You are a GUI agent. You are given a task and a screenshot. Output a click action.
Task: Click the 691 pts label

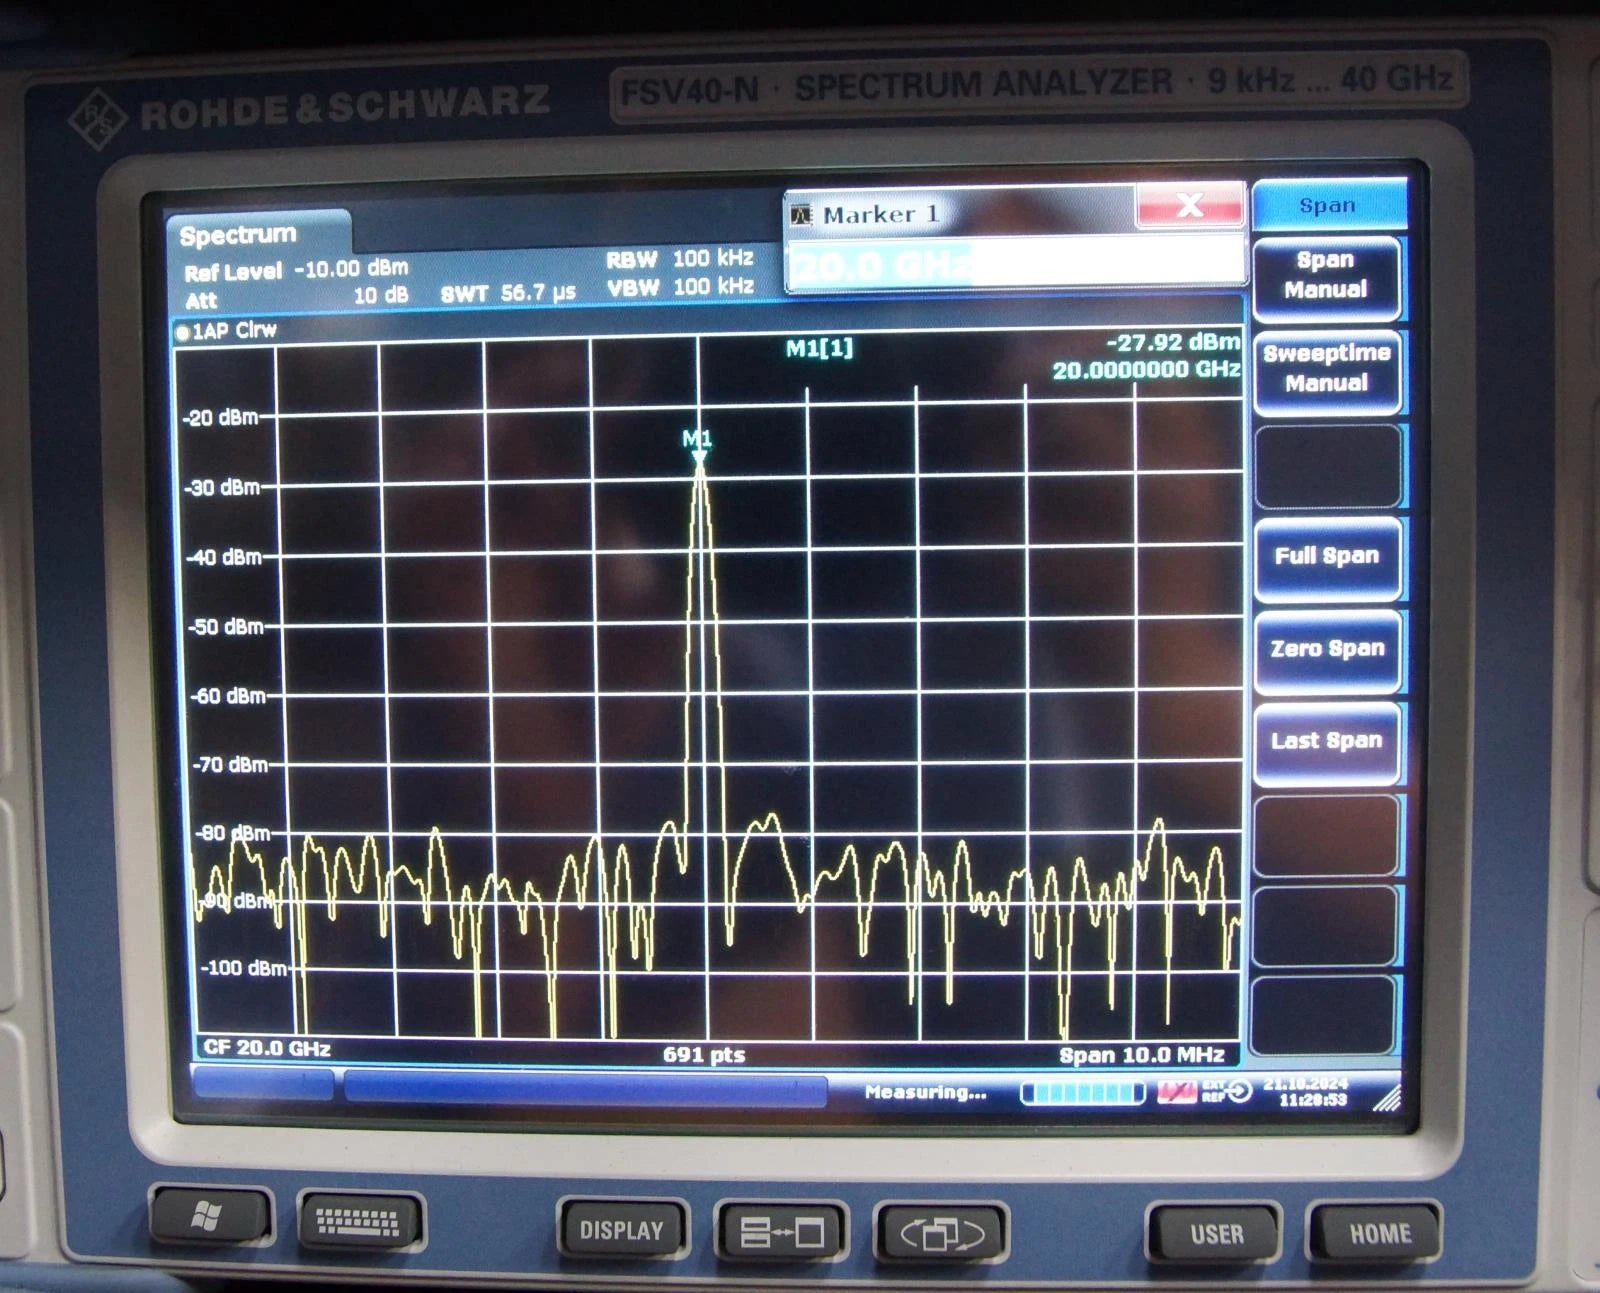704,1054
